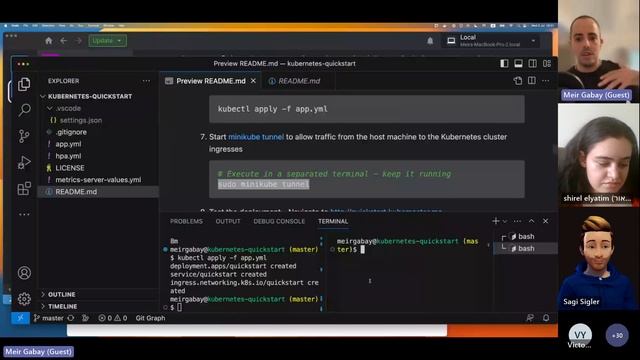Open Manage gear in activity bar
The height and width of the screenshot is (360, 640).
(x=24, y=299)
